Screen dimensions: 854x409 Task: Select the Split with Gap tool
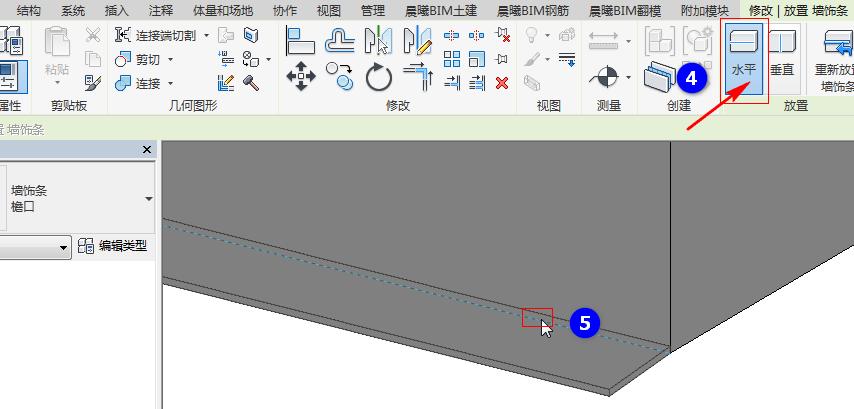pyautogui.click(x=477, y=36)
